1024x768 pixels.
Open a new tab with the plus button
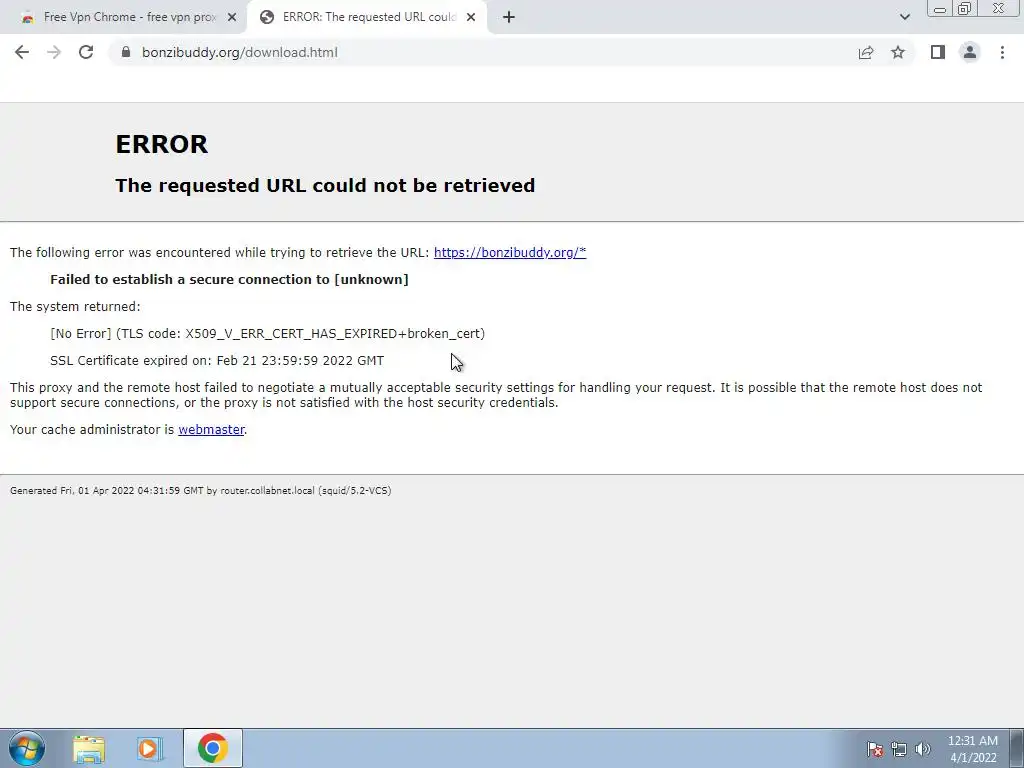[x=509, y=17]
